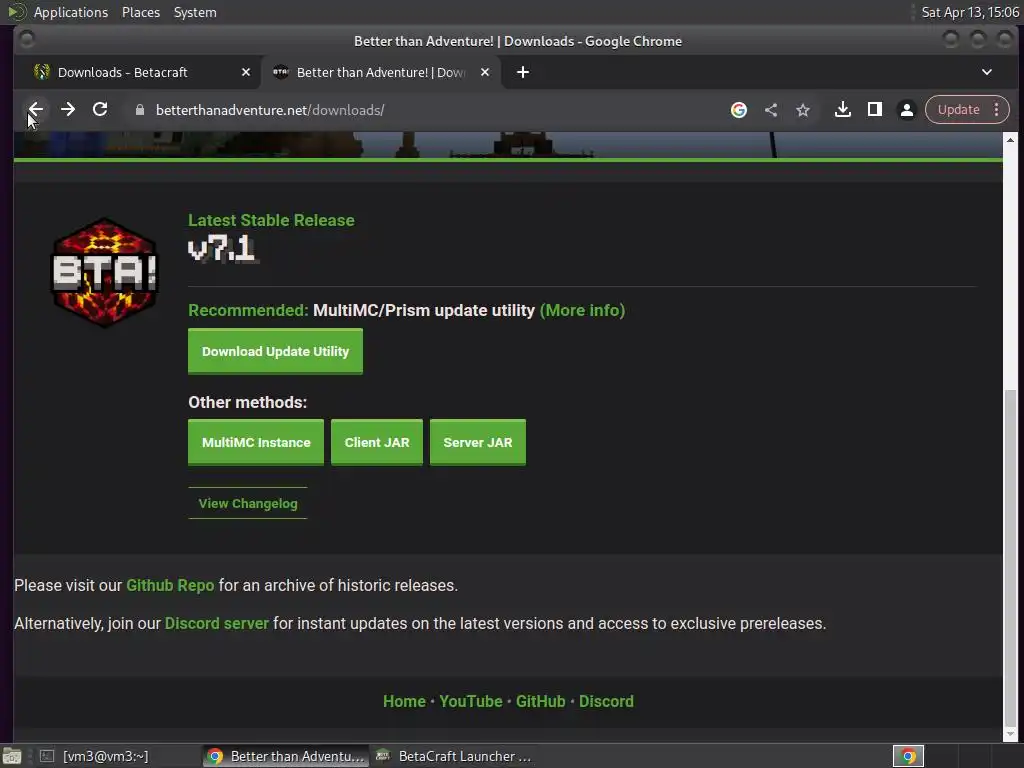Open the (More info) link
This screenshot has height=768, width=1024.
point(582,310)
